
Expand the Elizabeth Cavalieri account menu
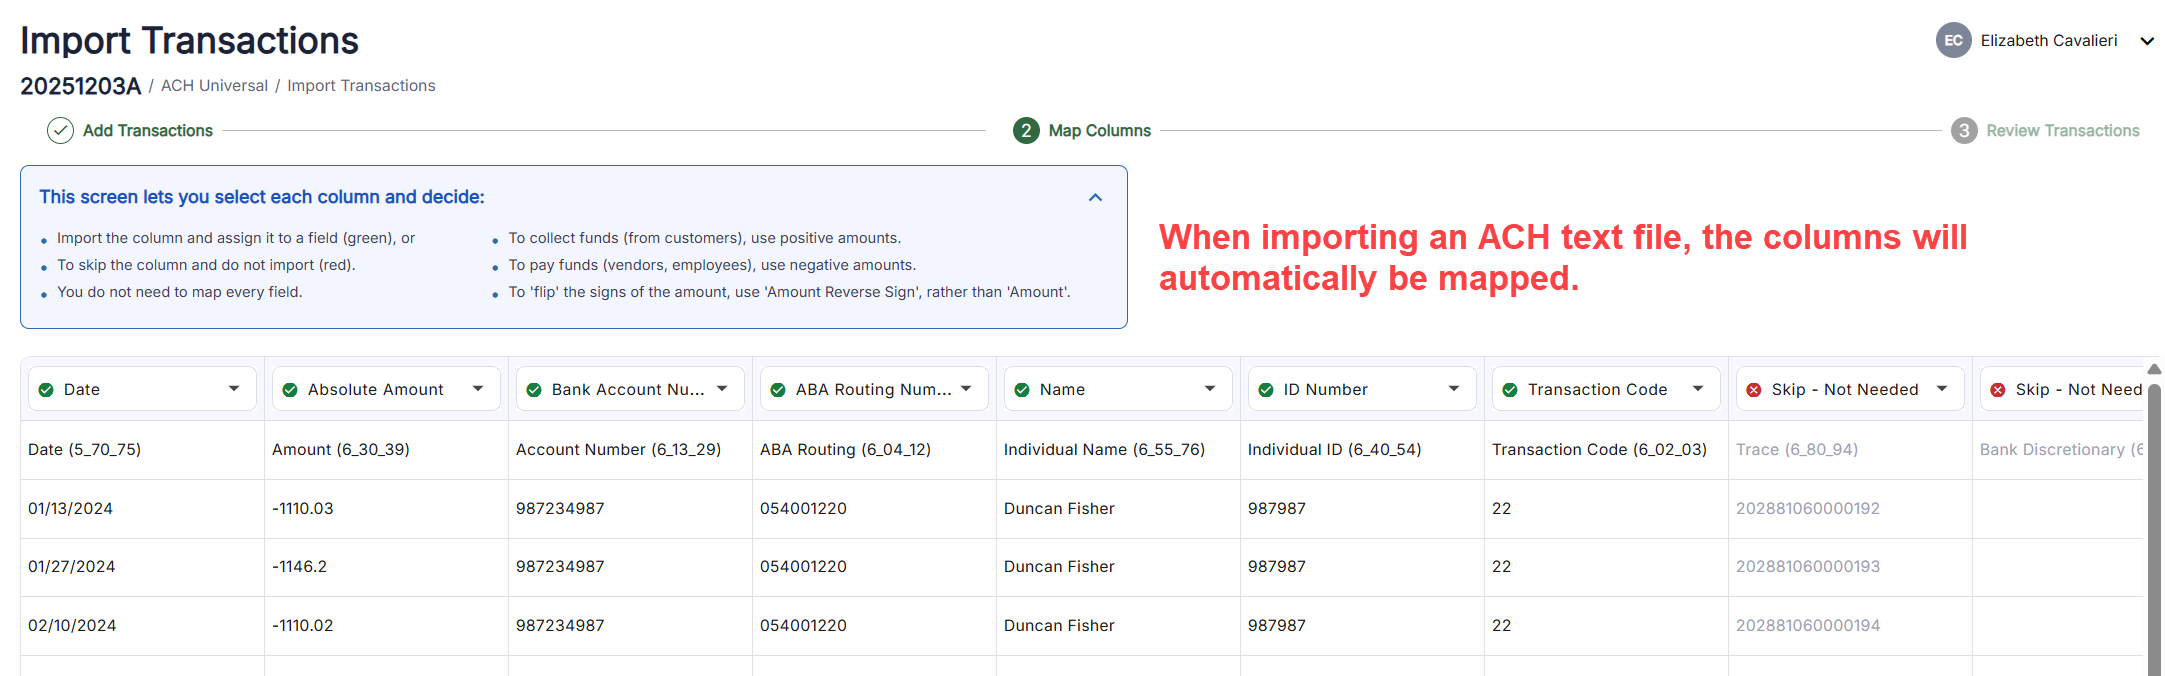(2146, 41)
